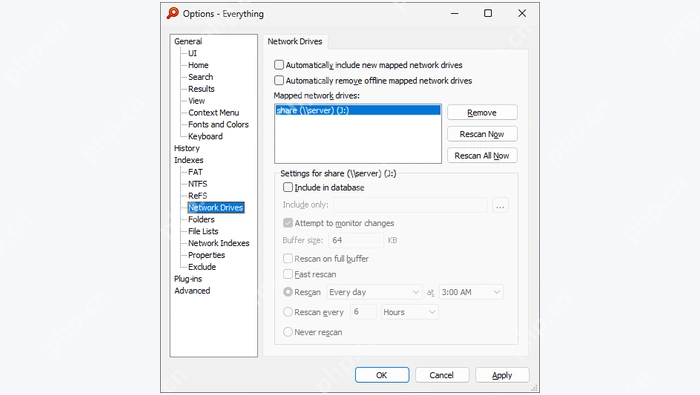
Task: Select share (\\server) (J:) drive entry
Action: coord(358,110)
